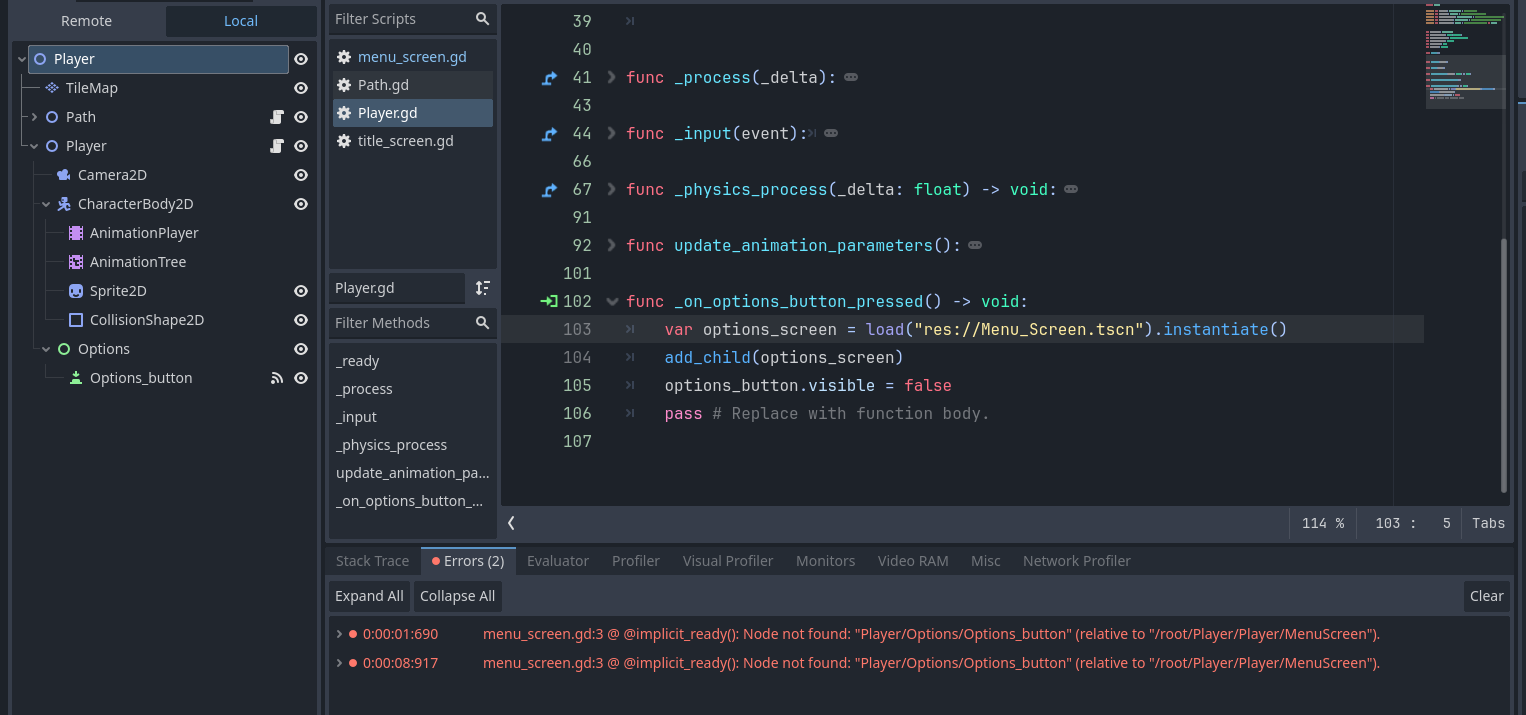
Task: Click signal icon on Options_button row
Action: pos(277,378)
